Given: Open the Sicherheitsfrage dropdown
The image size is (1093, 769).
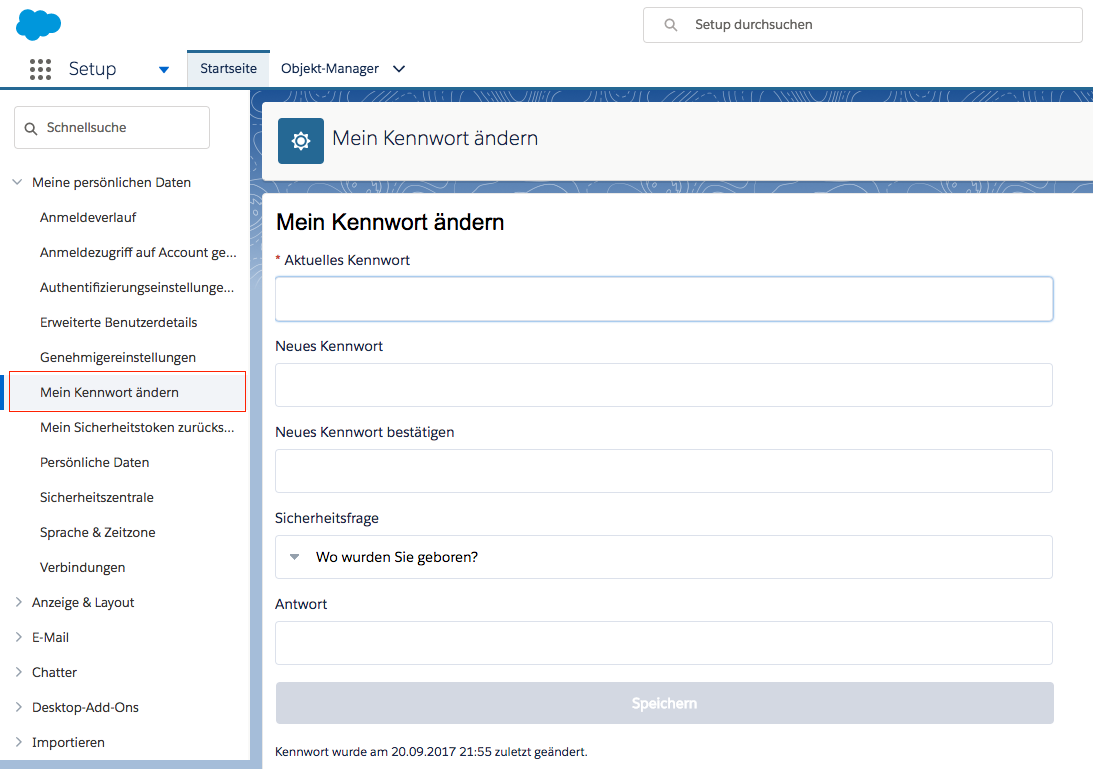Looking at the screenshot, I should point(664,557).
